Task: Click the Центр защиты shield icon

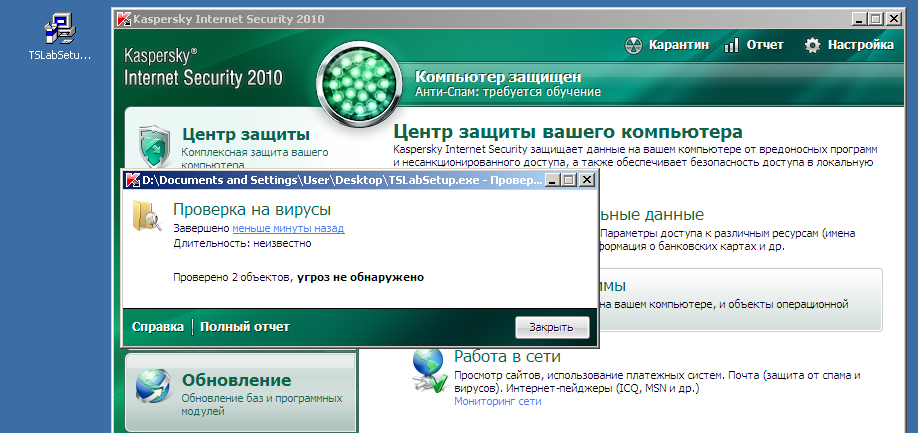Action: pyautogui.click(x=155, y=146)
